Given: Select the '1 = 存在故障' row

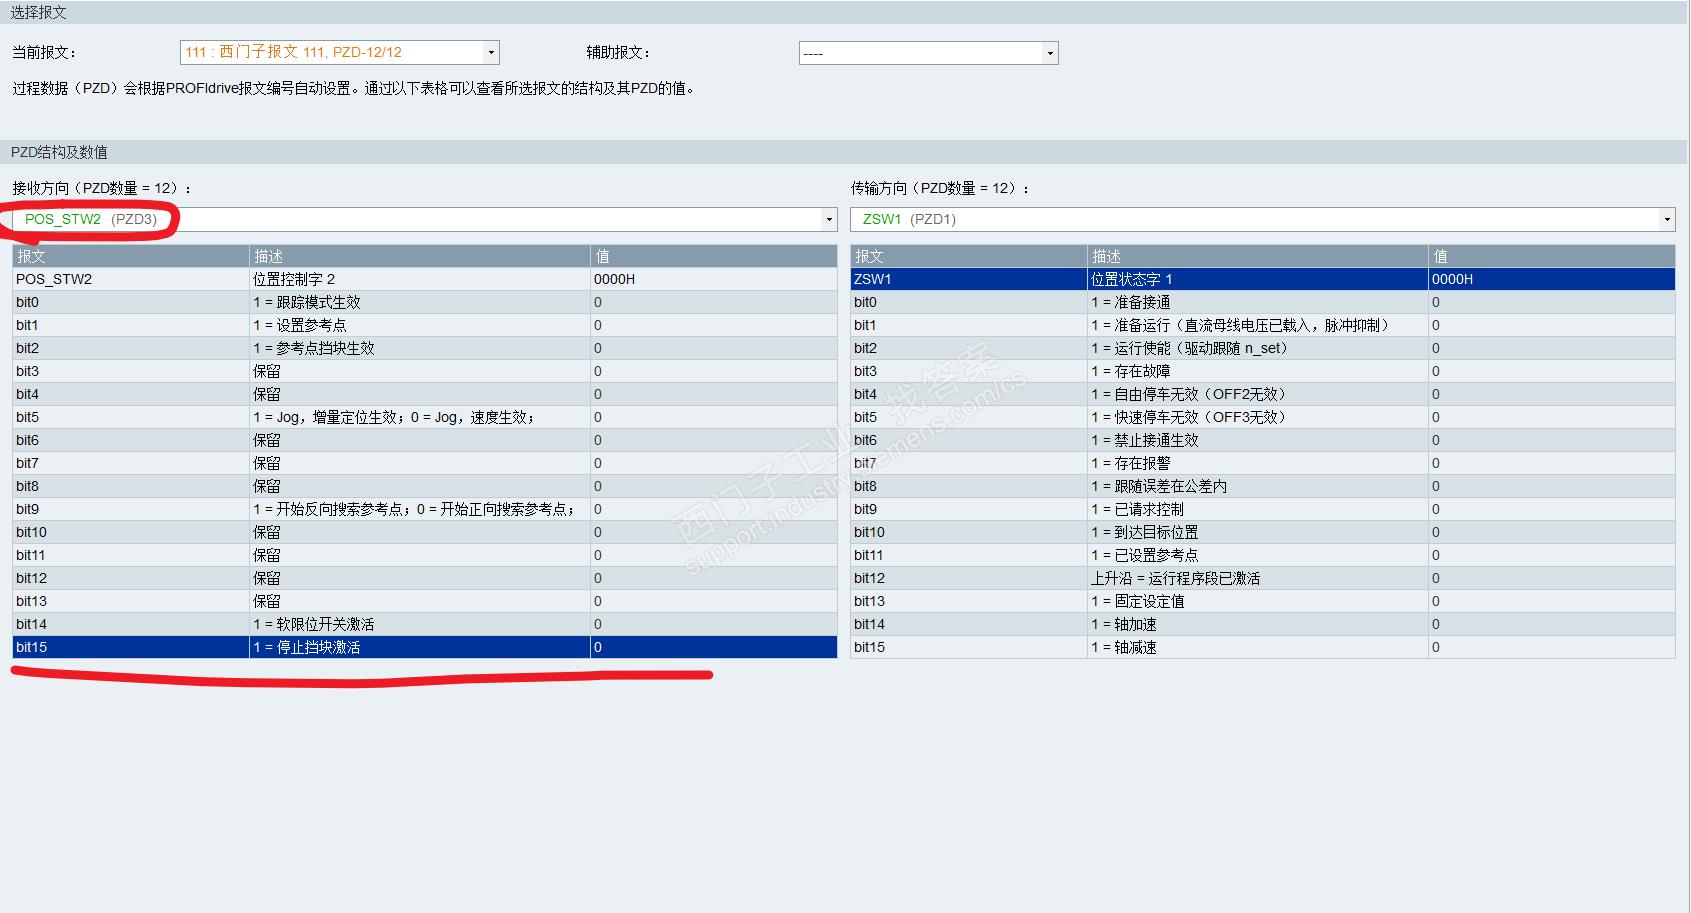Looking at the screenshot, I should tap(1263, 371).
